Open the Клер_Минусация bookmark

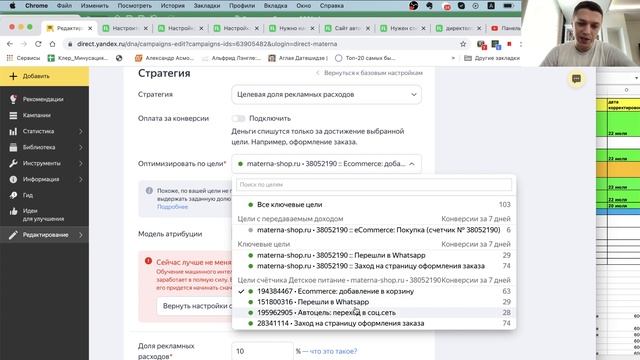coord(78,58)
